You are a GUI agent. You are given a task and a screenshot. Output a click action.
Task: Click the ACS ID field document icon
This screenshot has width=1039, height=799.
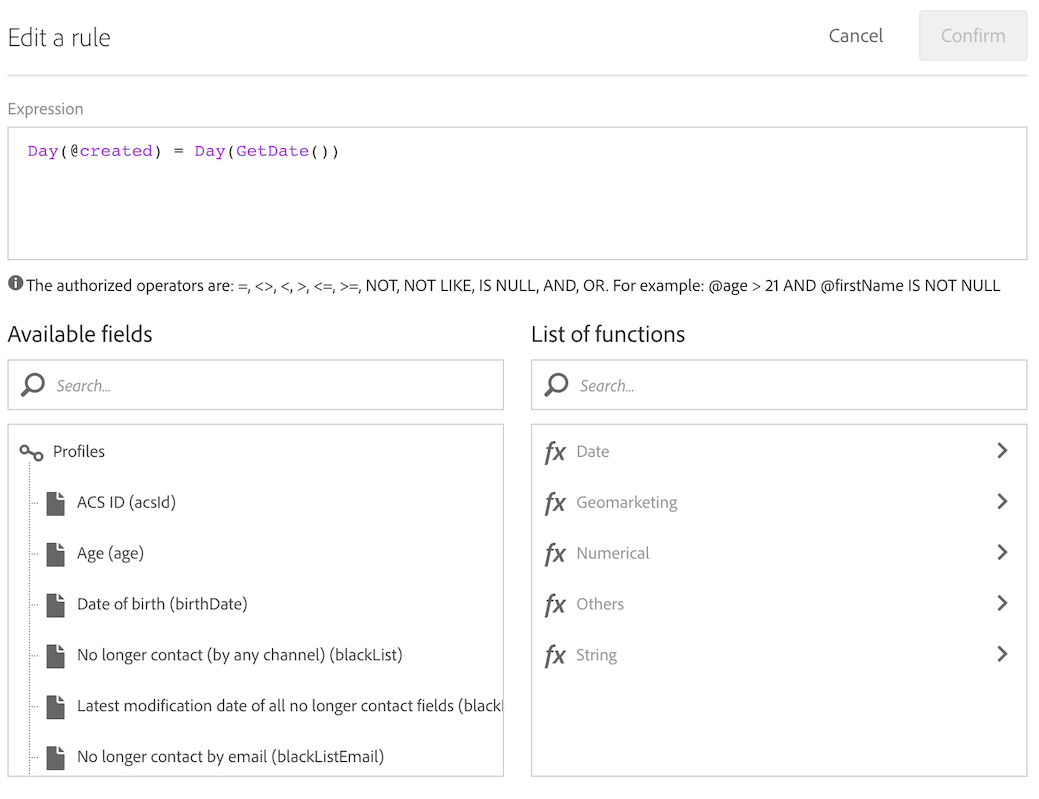[56, 503]
